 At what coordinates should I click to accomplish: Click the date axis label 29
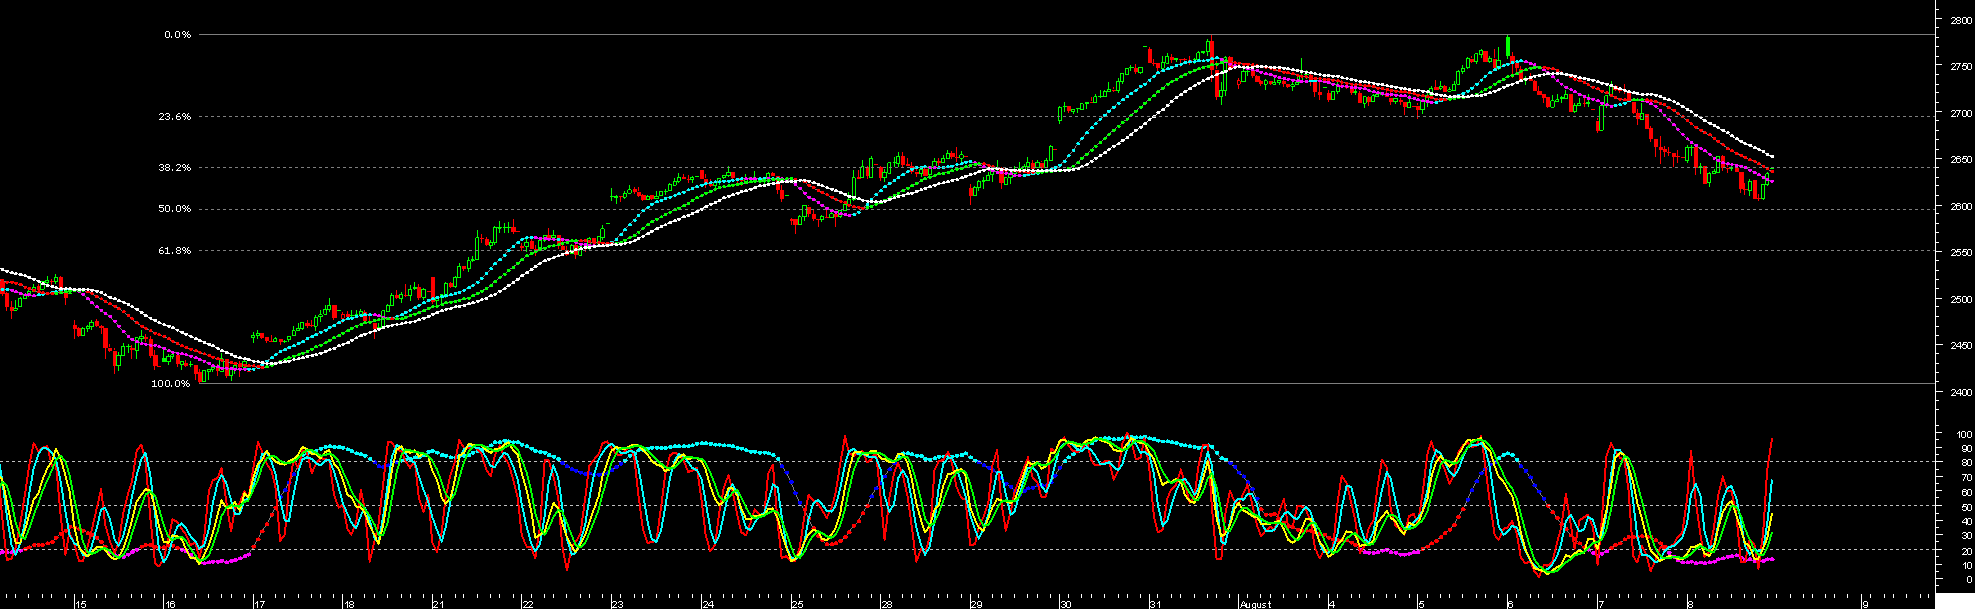tap(975, 604)
